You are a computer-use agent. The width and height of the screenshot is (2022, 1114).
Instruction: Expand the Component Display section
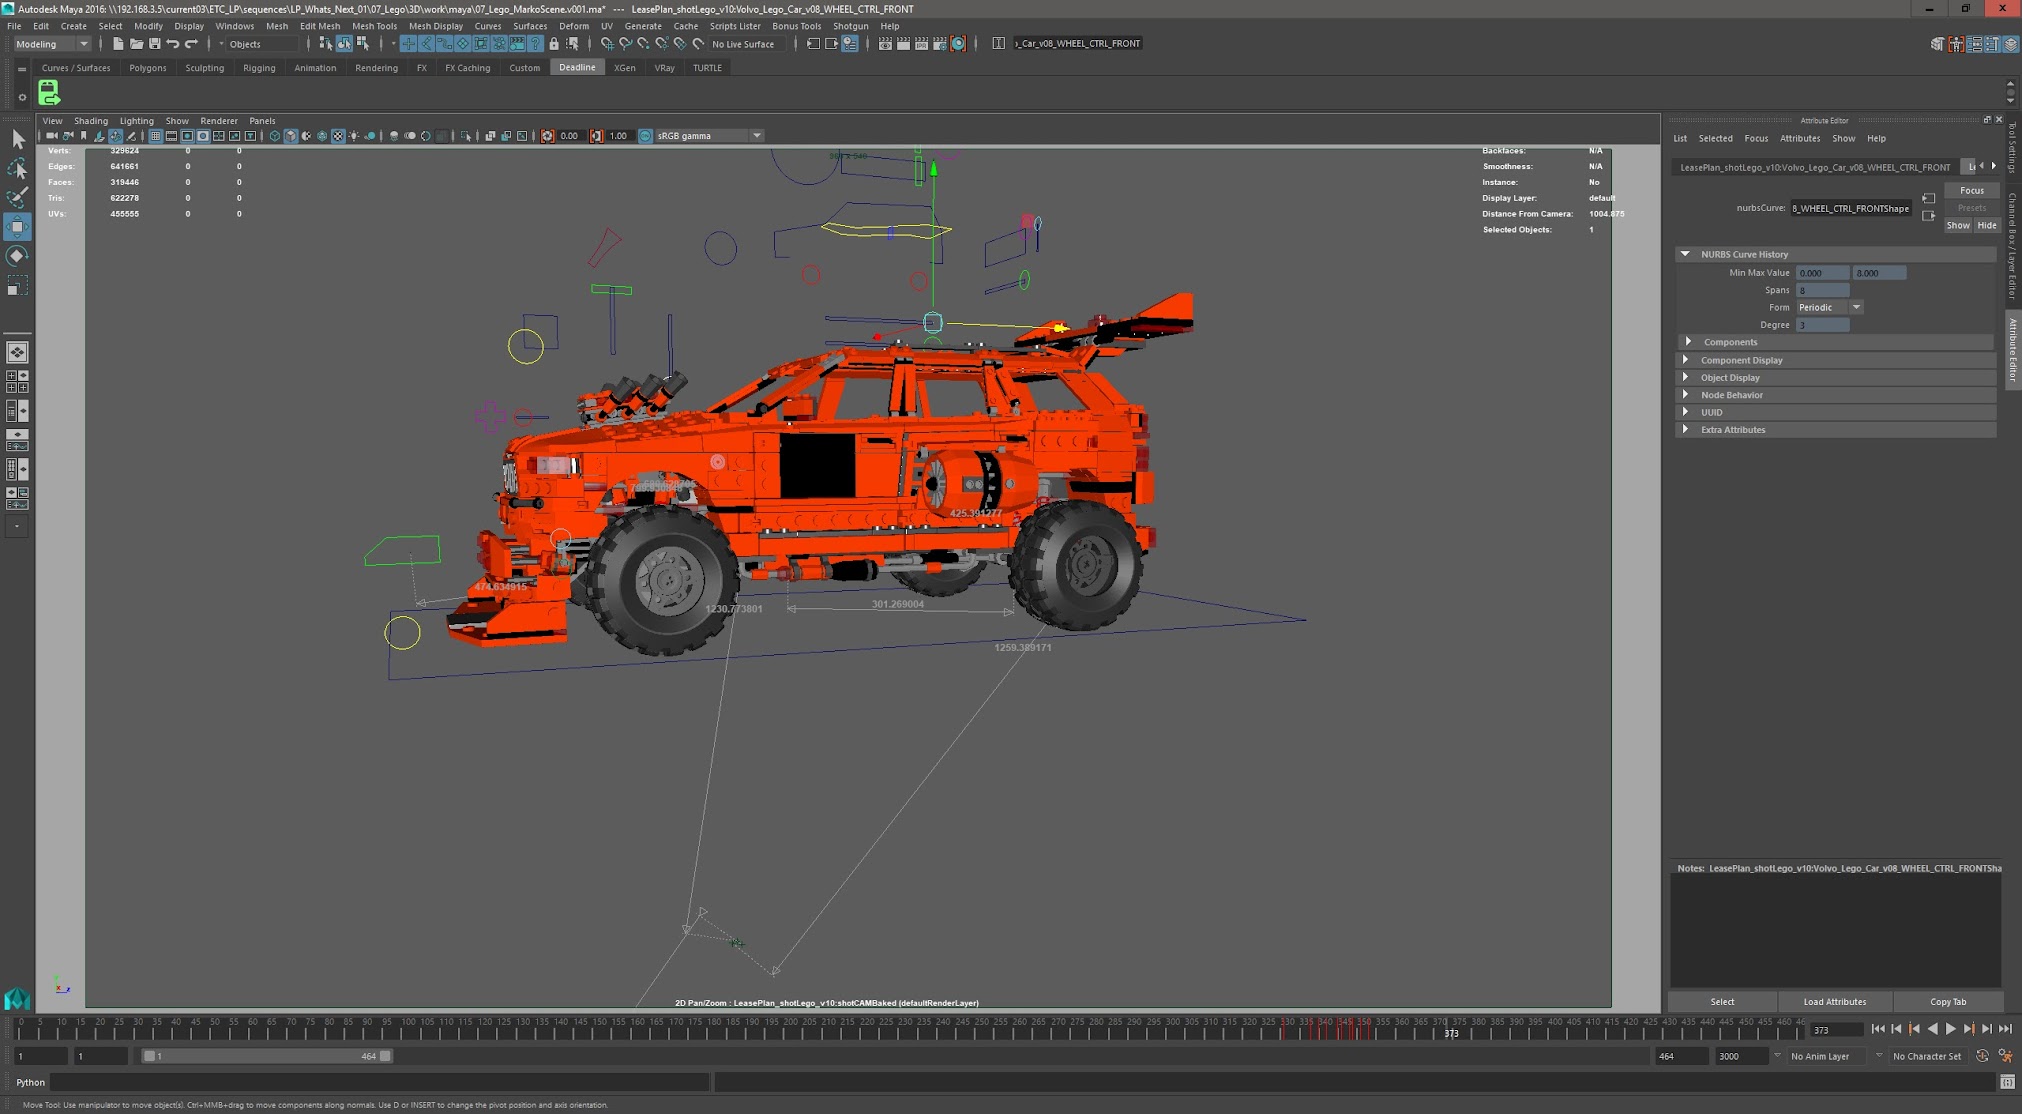(1686, 360)
